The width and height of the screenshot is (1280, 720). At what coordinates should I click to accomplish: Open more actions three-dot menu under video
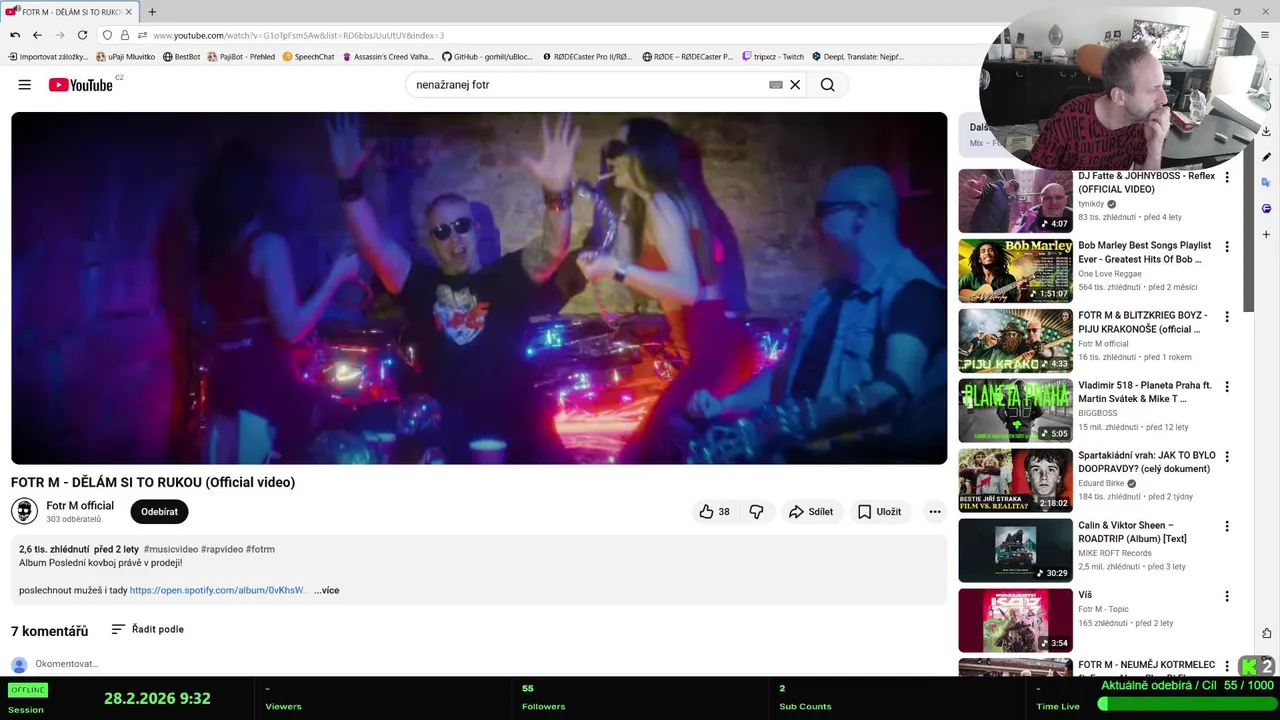tap(935, 512)
